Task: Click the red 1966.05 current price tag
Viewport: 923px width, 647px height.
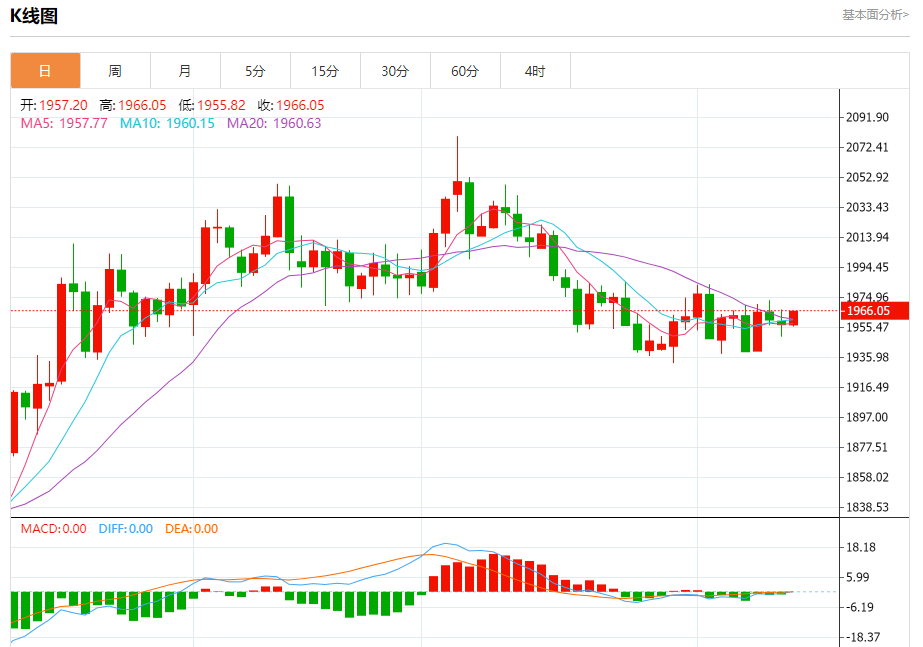Action: 875,311
